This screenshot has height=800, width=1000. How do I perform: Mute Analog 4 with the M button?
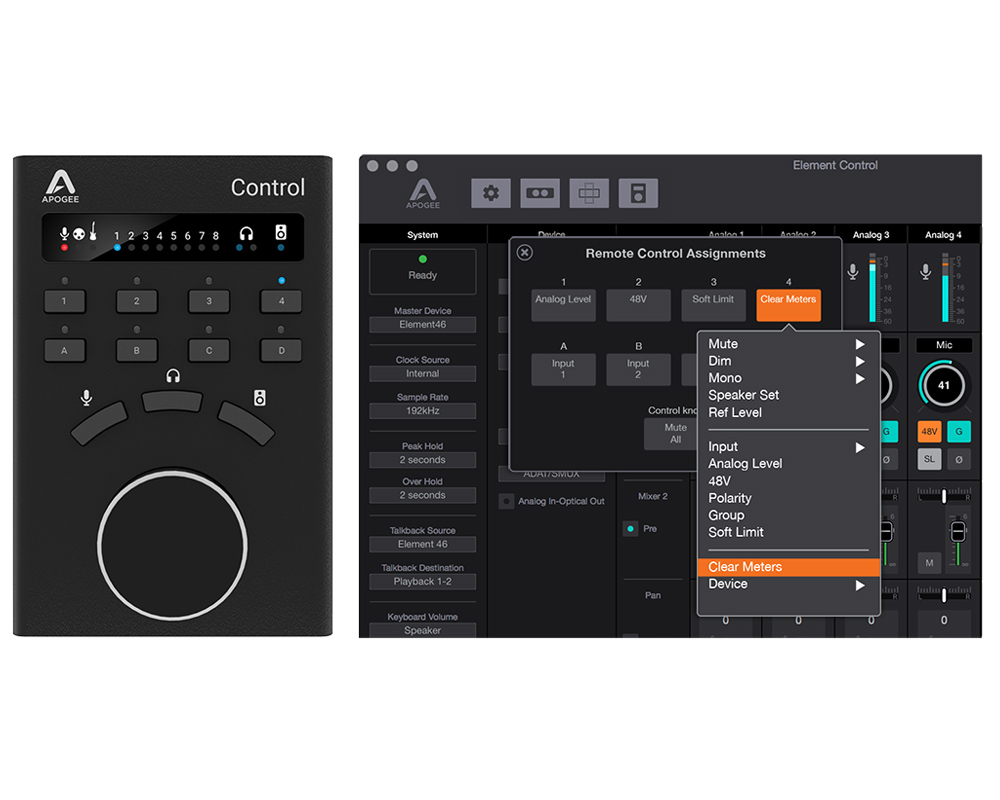(929, 563)
